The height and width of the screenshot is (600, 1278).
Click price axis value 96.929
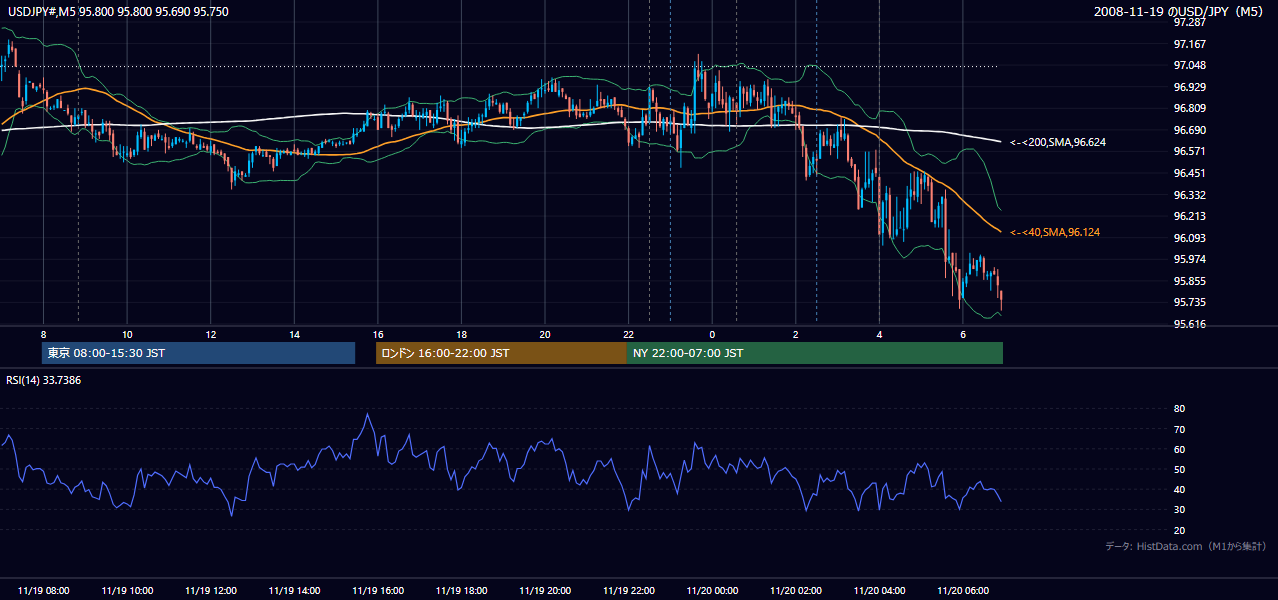click(1189, 87)
